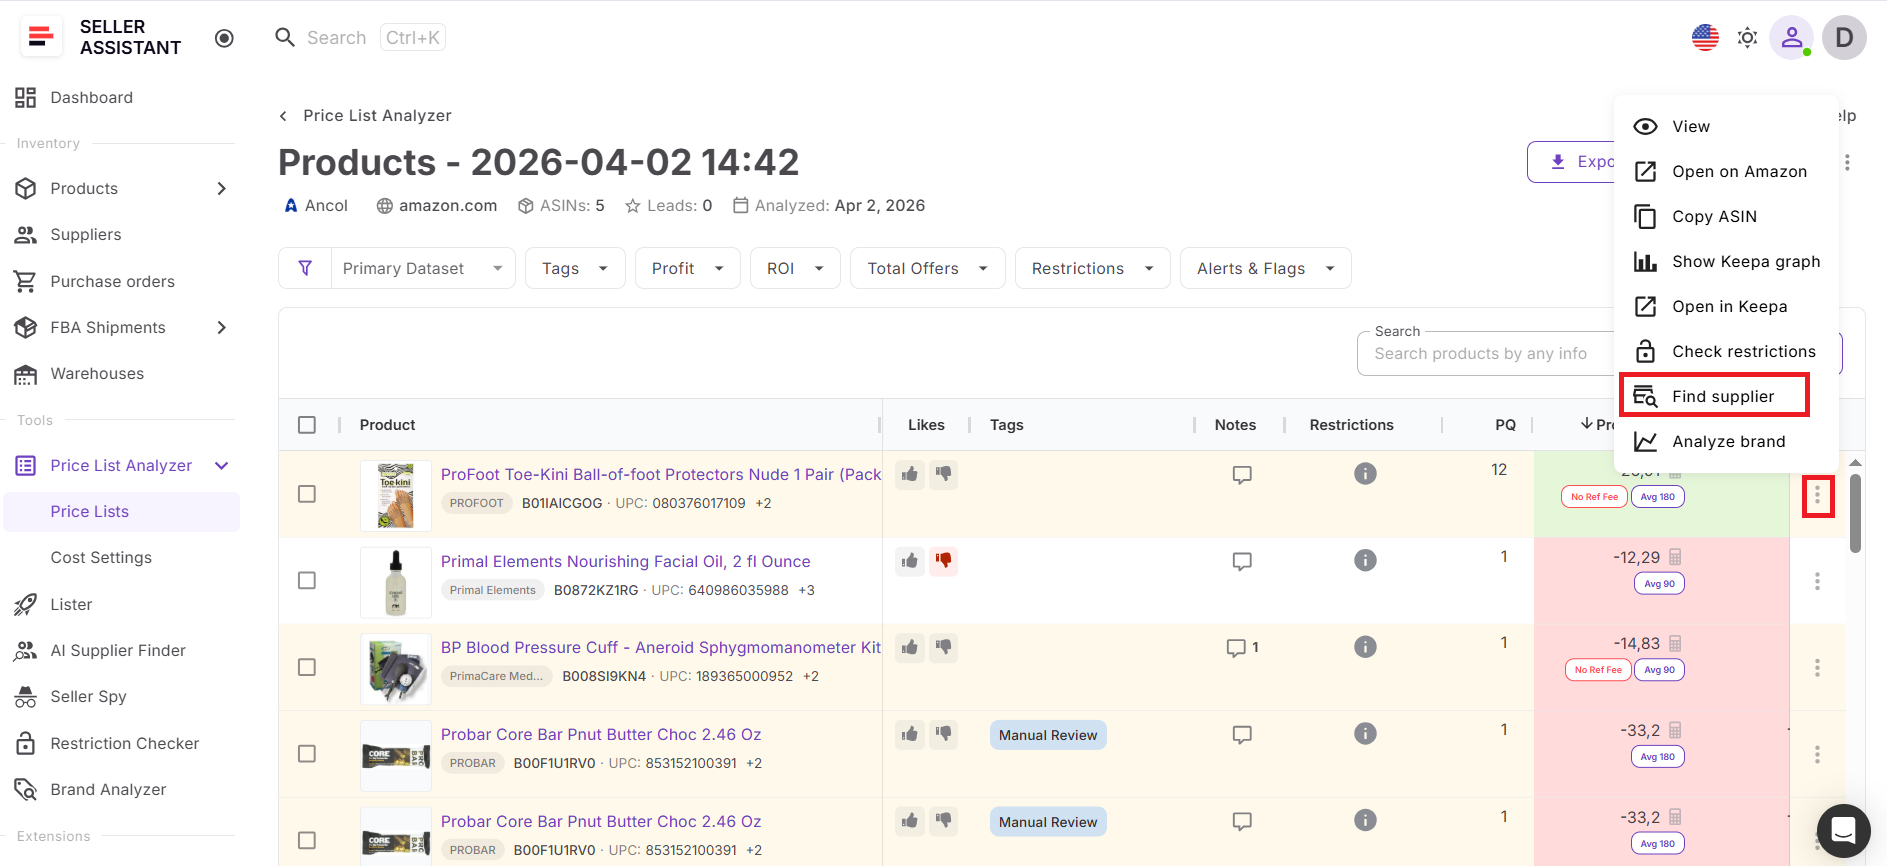Click the top search field
Viewport: 1887px width, 866px height.
360,37
